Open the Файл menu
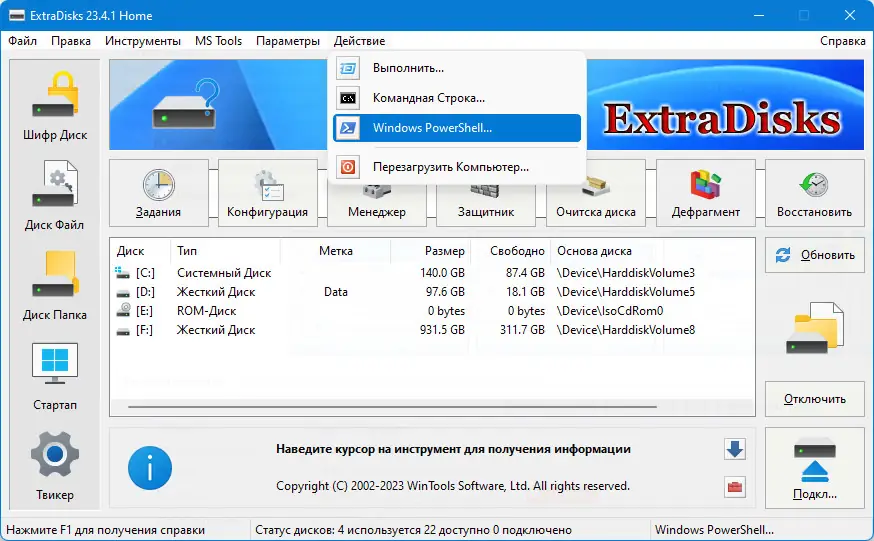This screenshot has width=874, height=541. (22, 41)
